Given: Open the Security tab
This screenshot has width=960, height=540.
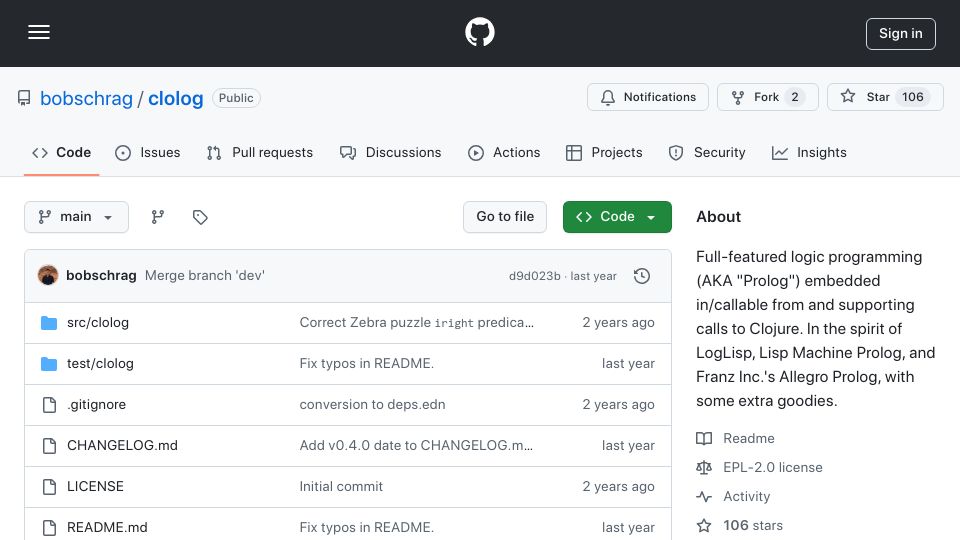Looking at the screenshot, I should click(x=707, y=152).
